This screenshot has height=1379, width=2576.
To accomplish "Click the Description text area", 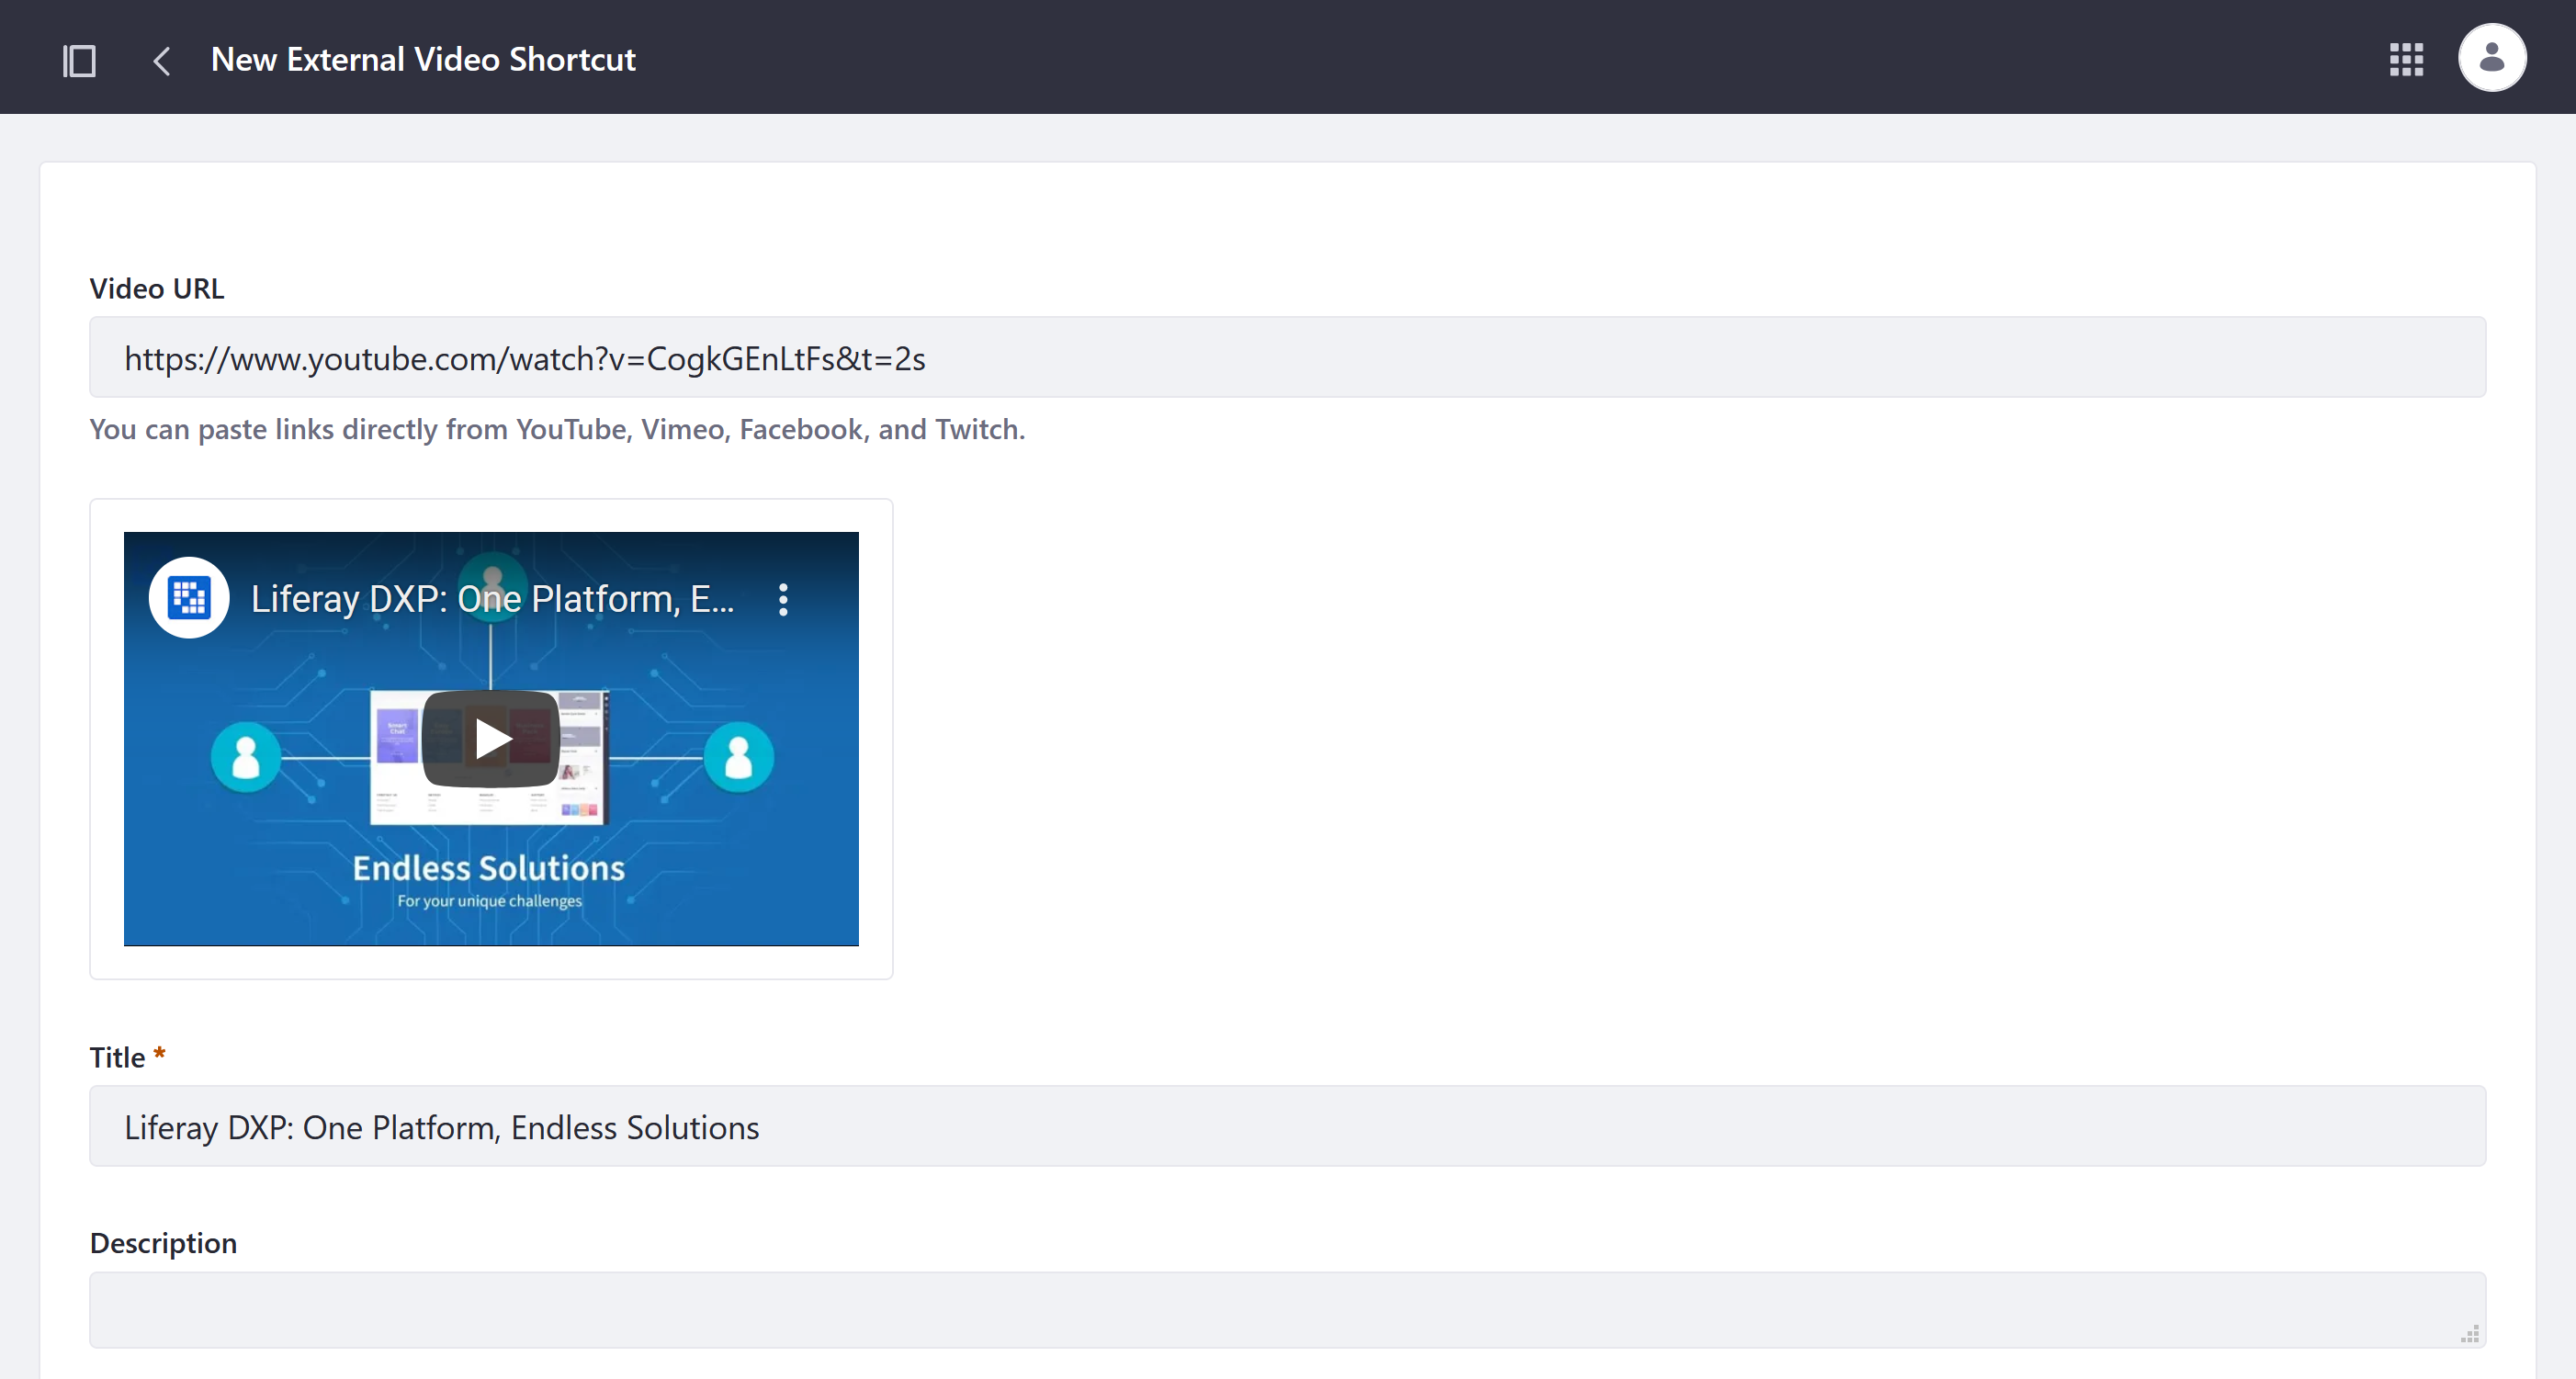I will coord(1287,1310).
